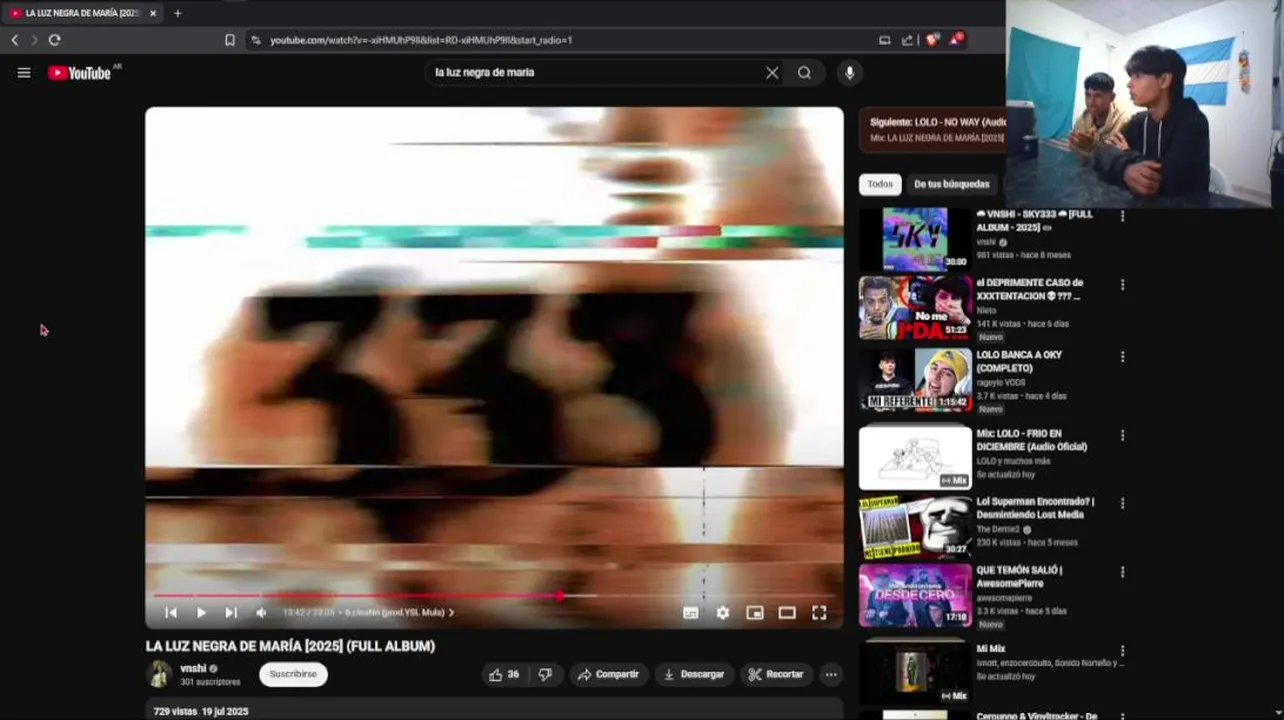Dislike the video with thumbs down
Image resolution: width=1284 pixels, height=720 pixels.
545,674
